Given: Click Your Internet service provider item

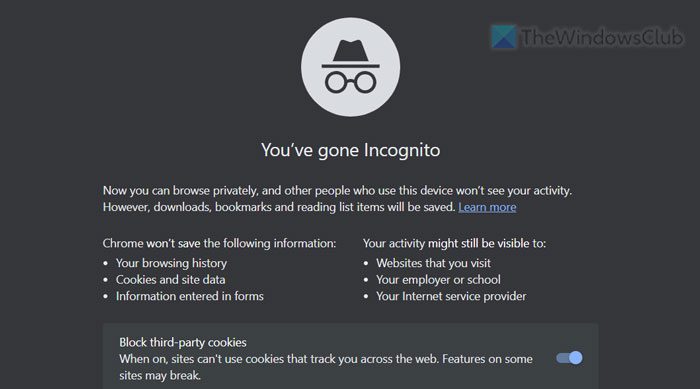Looking at the screenshot, I should [x=451, y=296].
